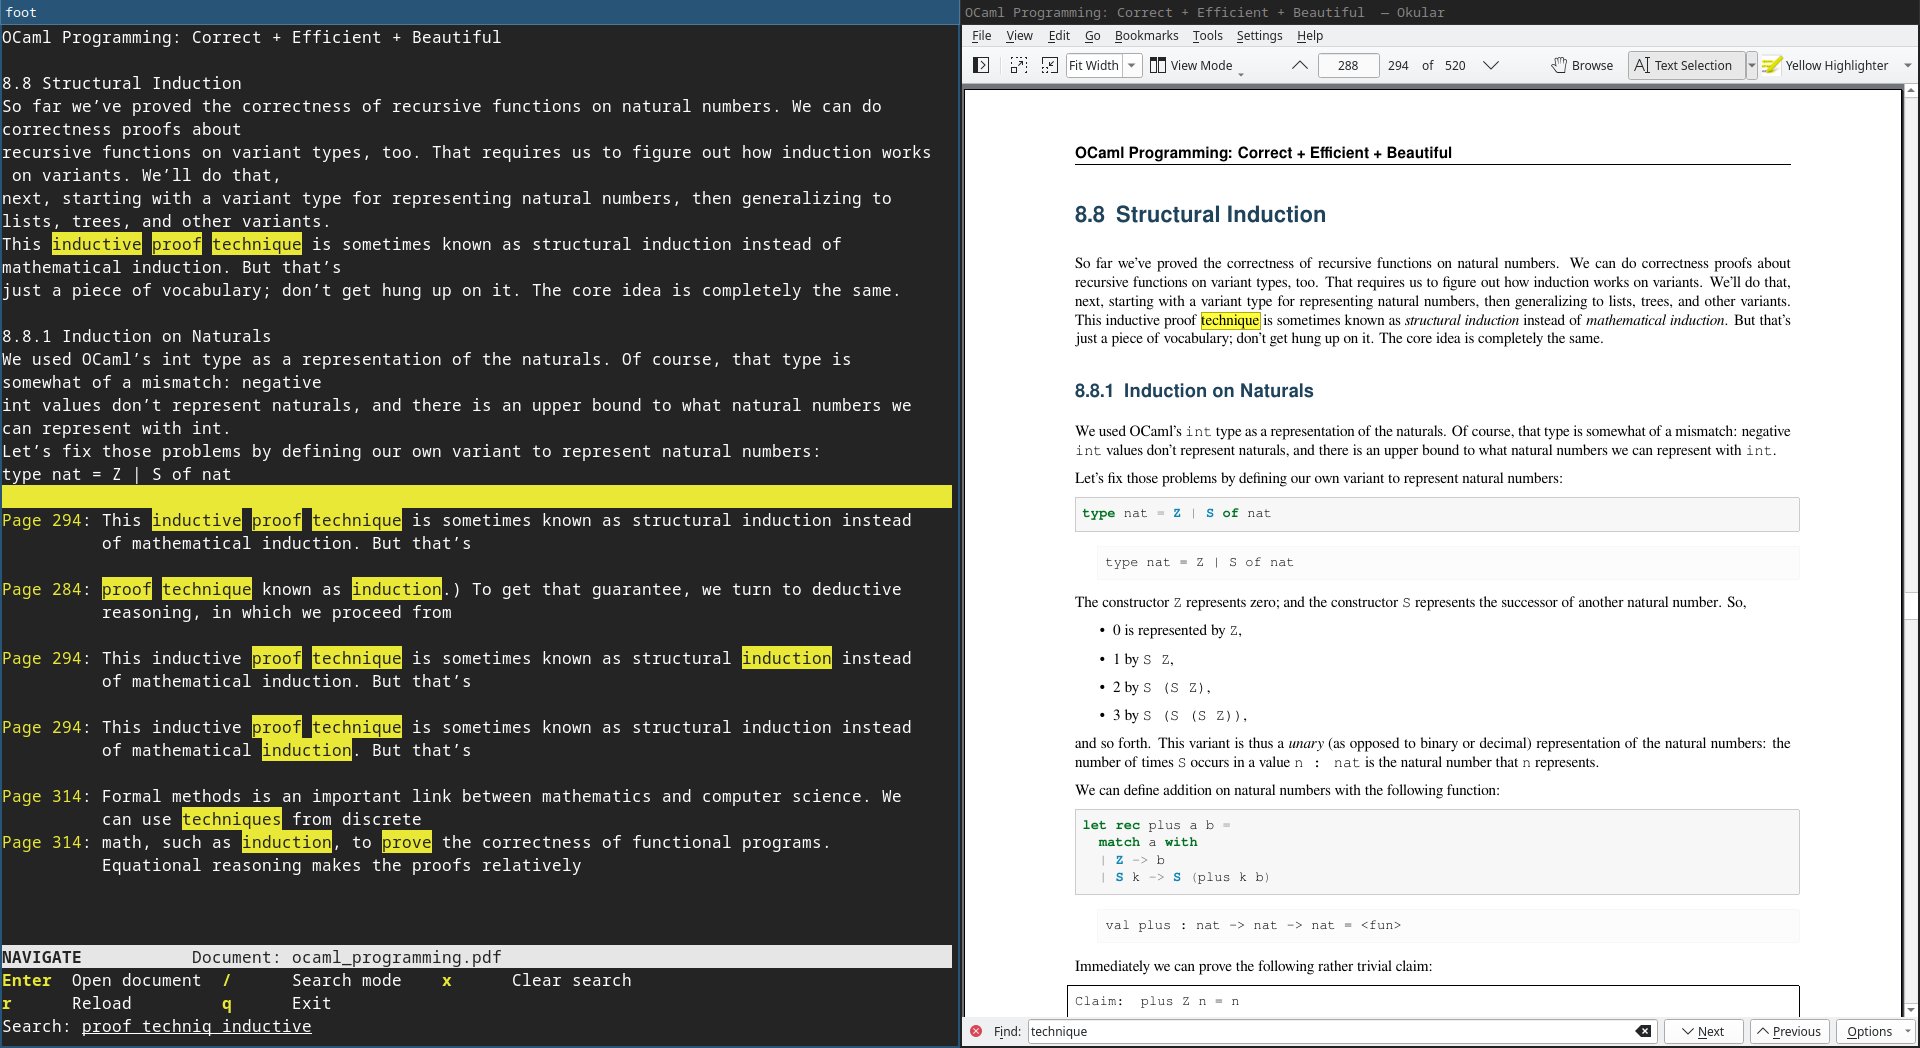Image resolution: width=1920 pixels, height=1048 pixels.
Task: Select the Yellow Highlighter tool
Action: 1825,65
